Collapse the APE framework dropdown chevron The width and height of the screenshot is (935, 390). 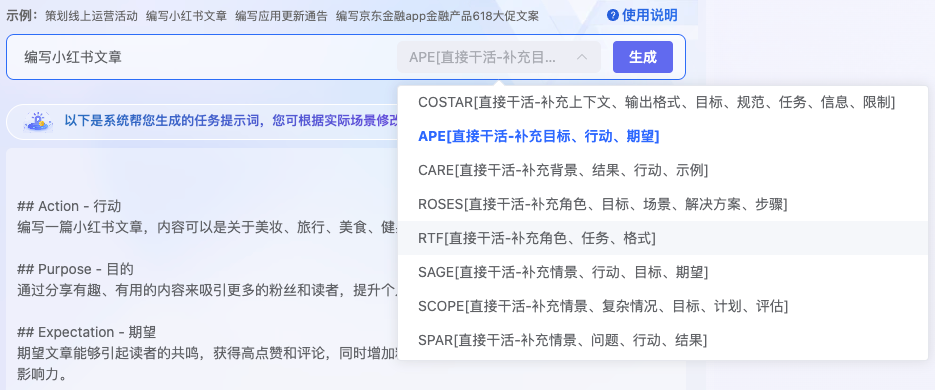(582, 57)
